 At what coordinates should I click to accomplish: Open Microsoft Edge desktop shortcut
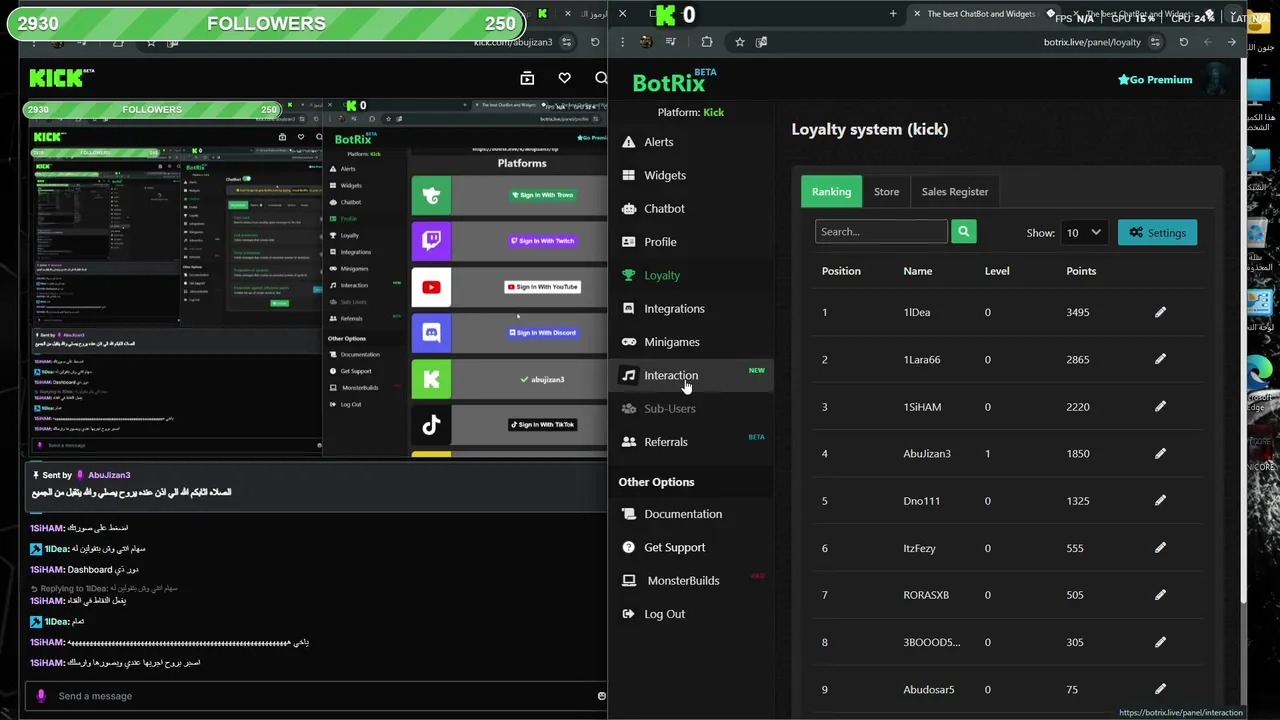pos(1260,380)
